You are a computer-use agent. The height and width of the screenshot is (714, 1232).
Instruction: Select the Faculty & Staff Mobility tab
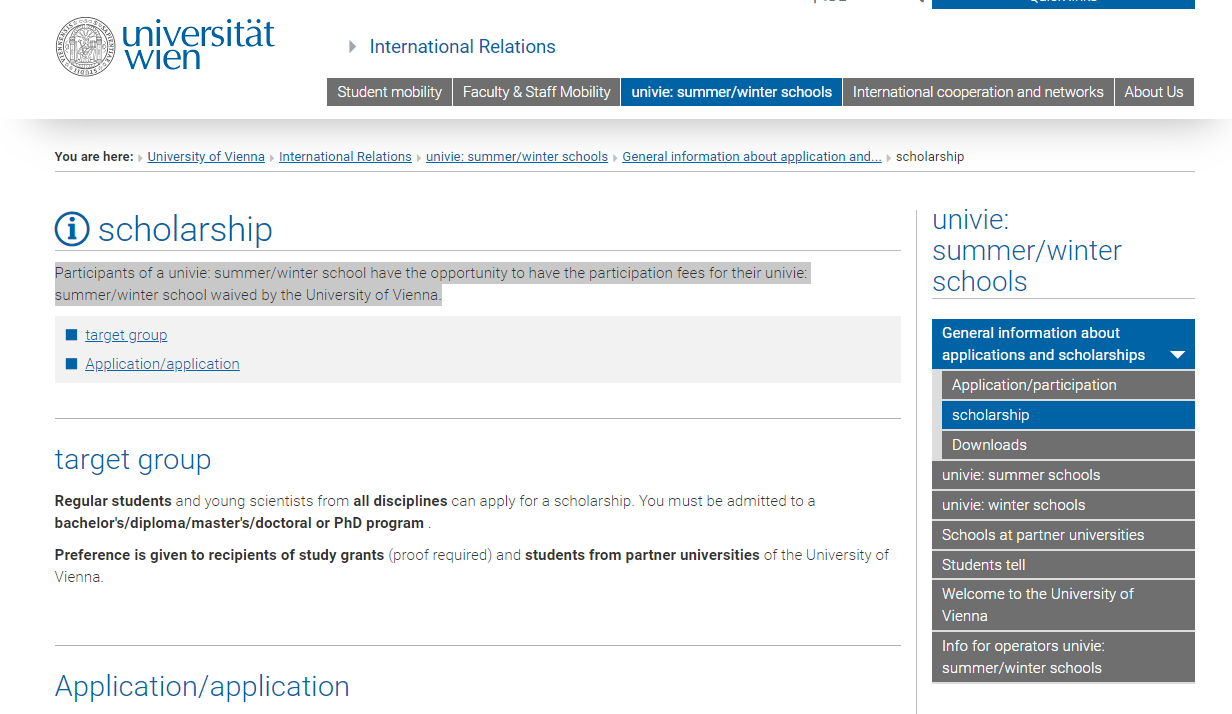coord(536,92)
